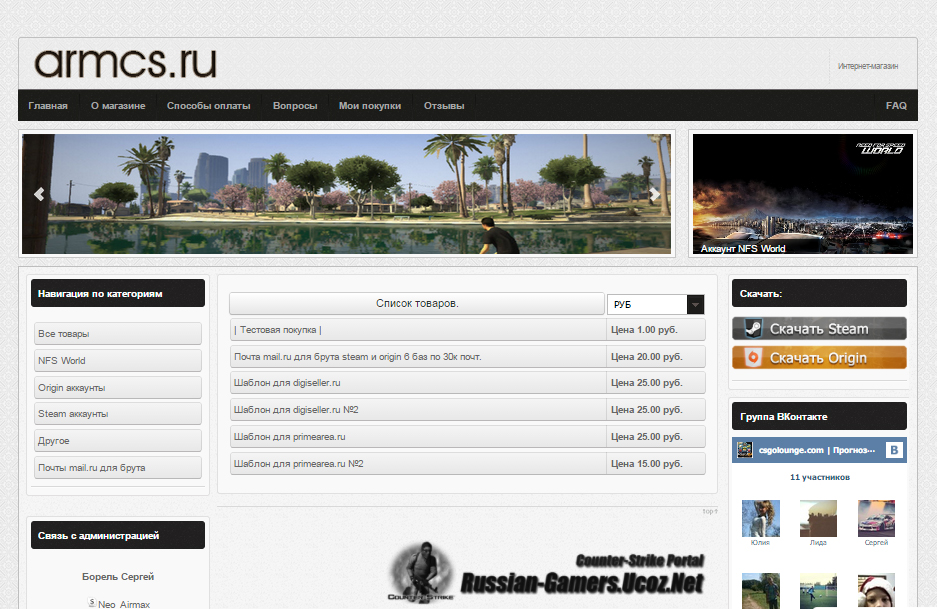Click Neo_Airmax Skype contact text
937x609 pixels.
[124, 604]
